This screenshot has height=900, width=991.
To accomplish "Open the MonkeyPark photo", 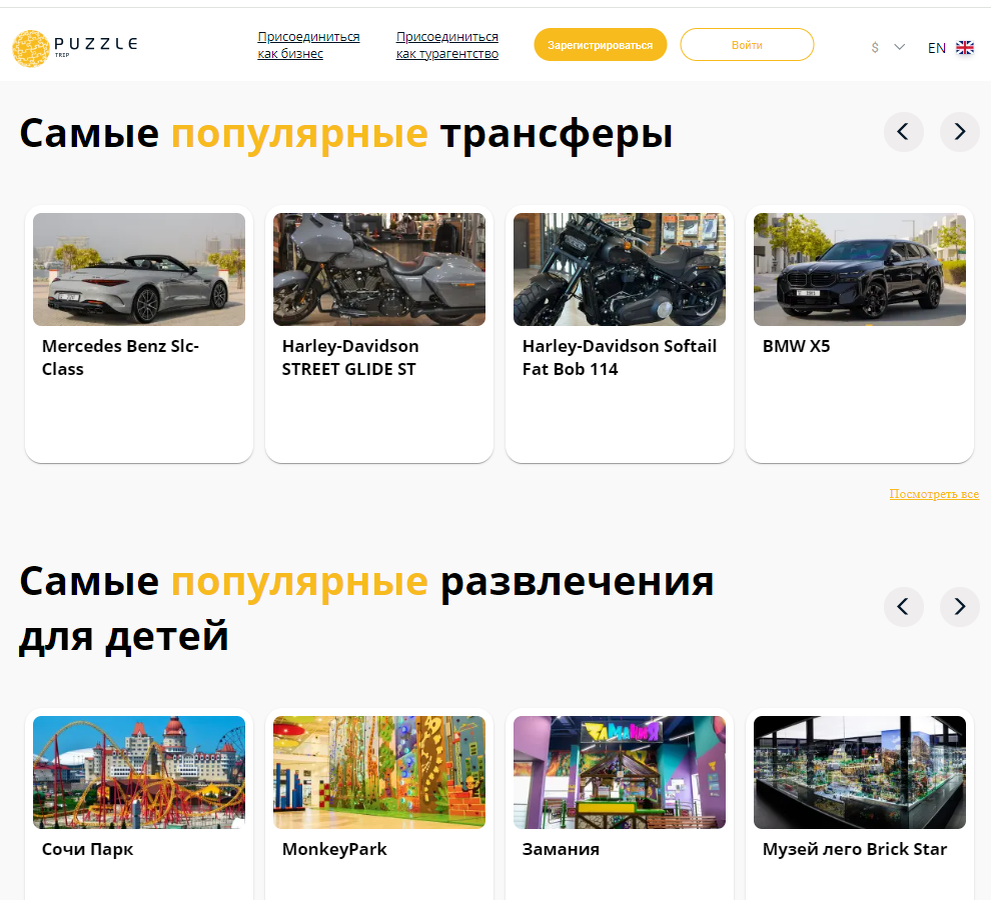I will tap(379, 772).
